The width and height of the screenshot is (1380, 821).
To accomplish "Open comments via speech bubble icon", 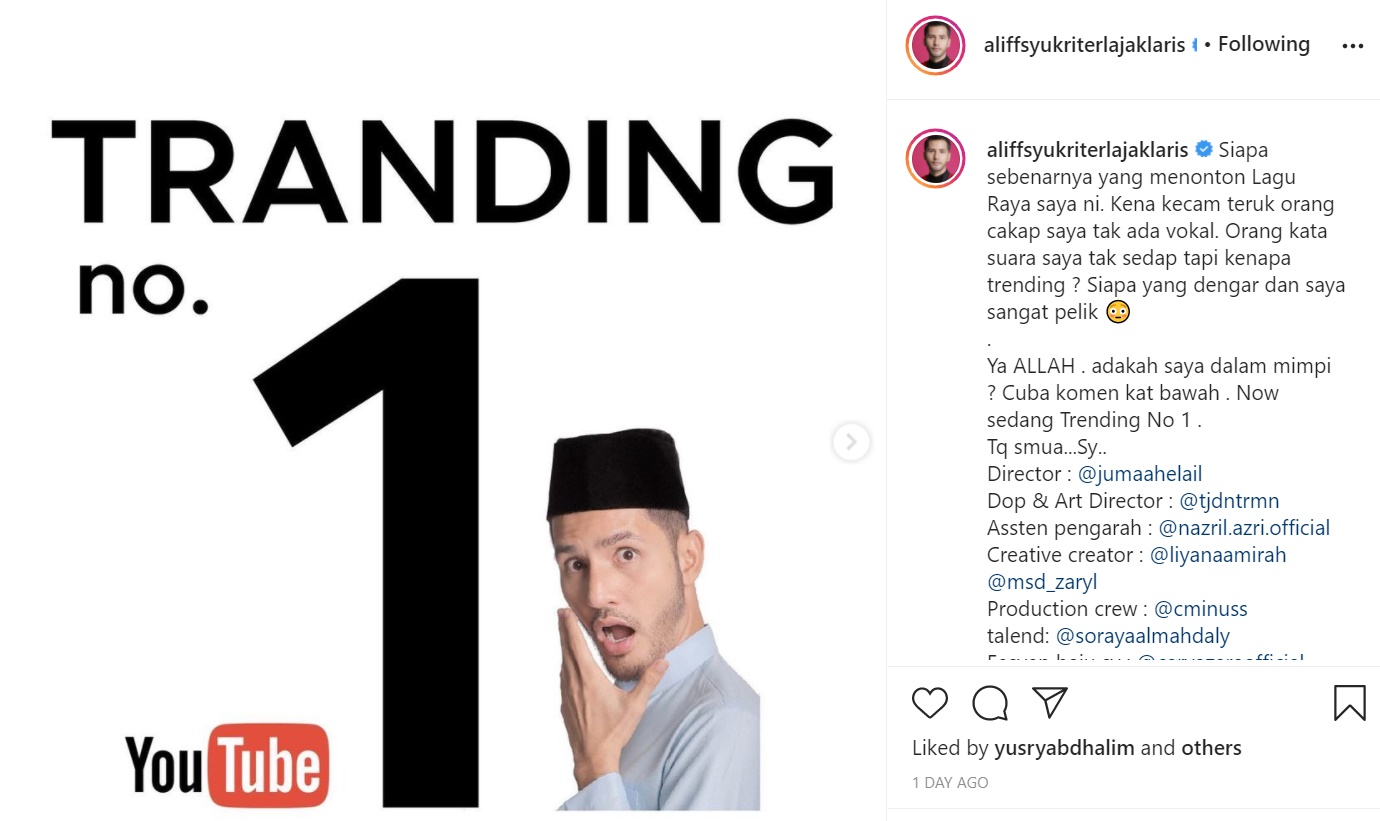I will tap(990, 703).
